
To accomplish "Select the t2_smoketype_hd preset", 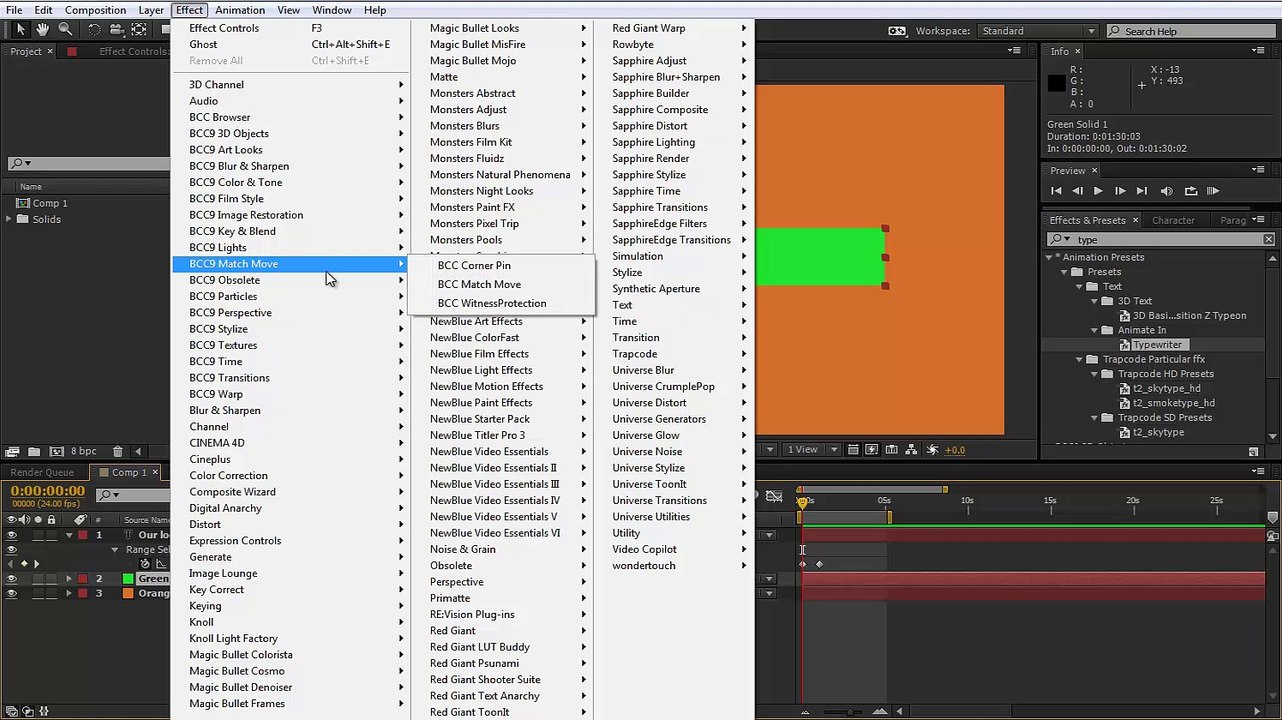I will click(1173, 403).
